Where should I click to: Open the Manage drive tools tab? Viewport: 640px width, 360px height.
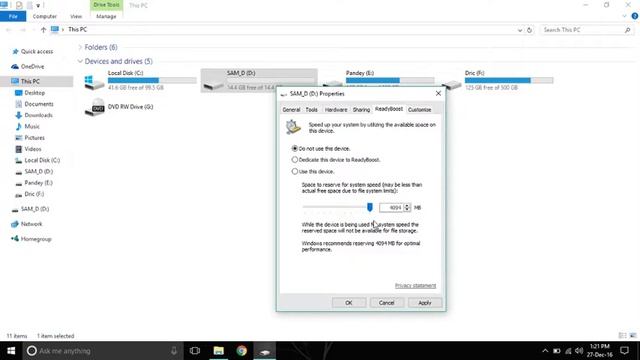pos(106,16)
